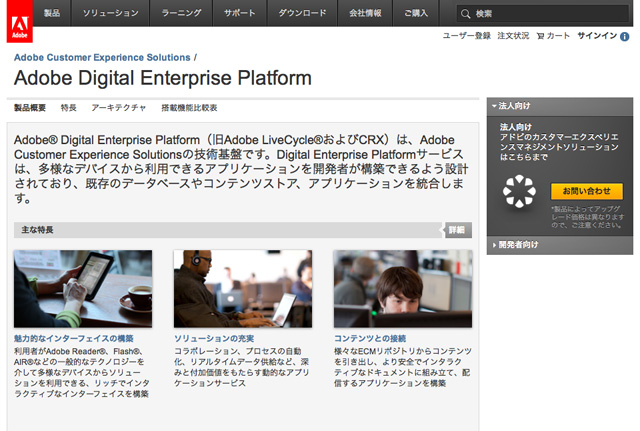Click the ユーザー登録 link

(467, 36)
